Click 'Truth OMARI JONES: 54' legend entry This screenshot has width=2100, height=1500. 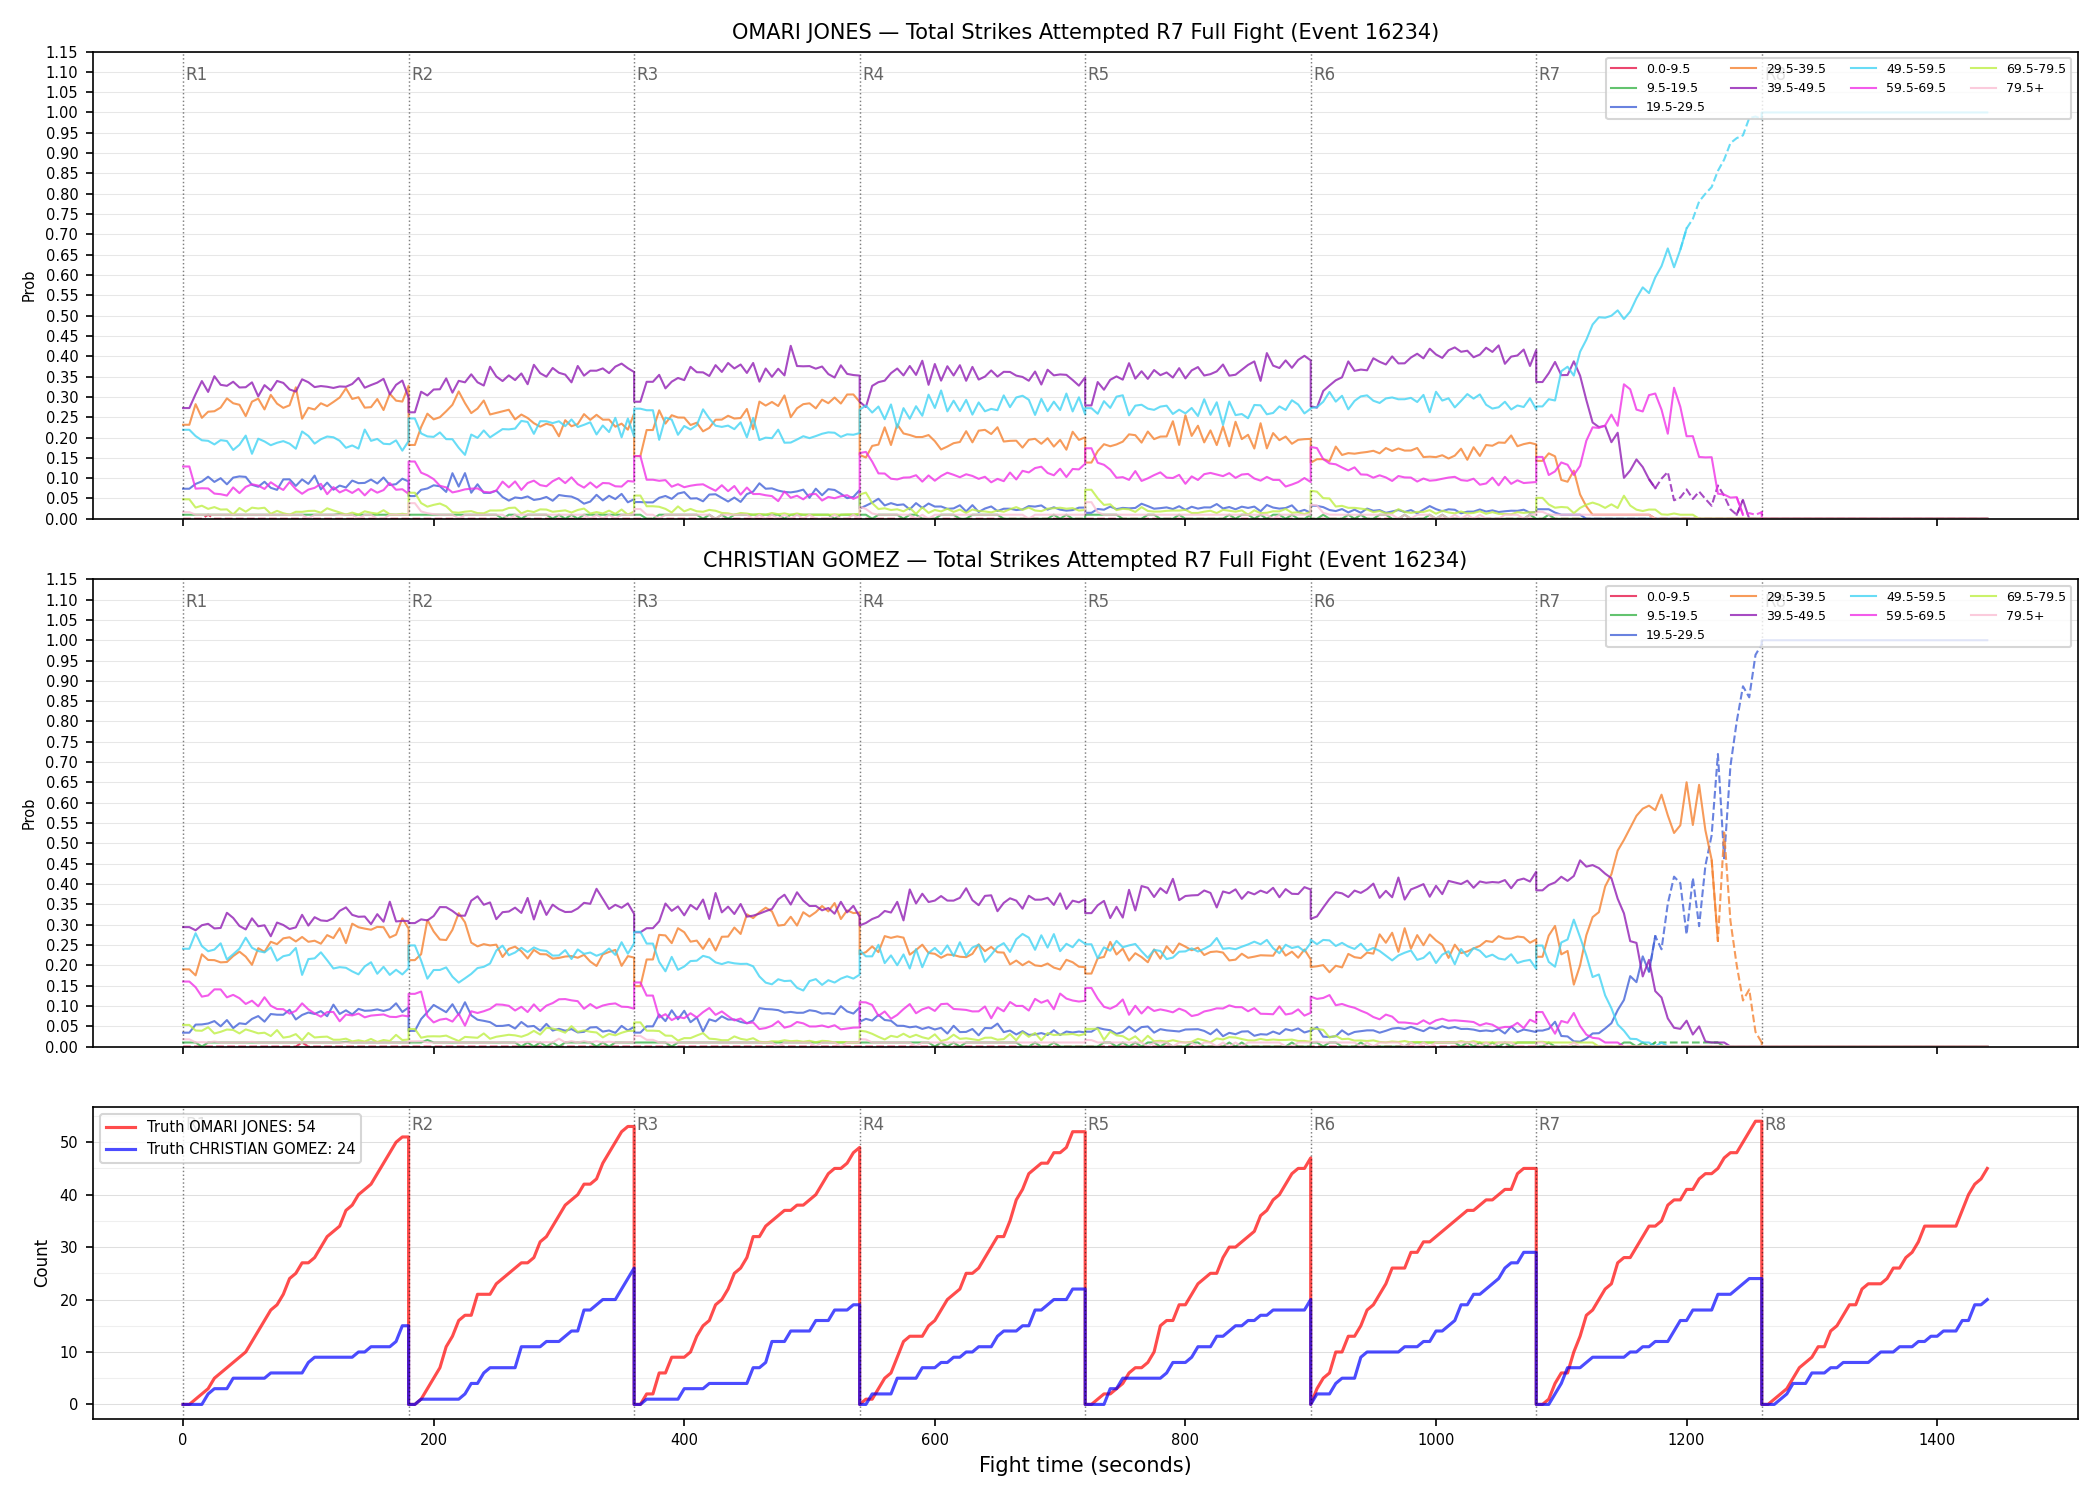pos(210,1127)
